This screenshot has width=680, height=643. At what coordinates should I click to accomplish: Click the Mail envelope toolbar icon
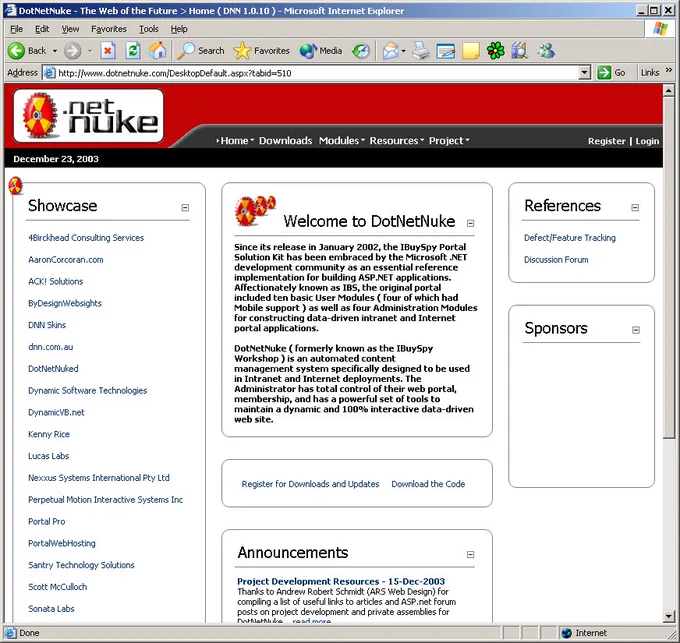(390, 51)
